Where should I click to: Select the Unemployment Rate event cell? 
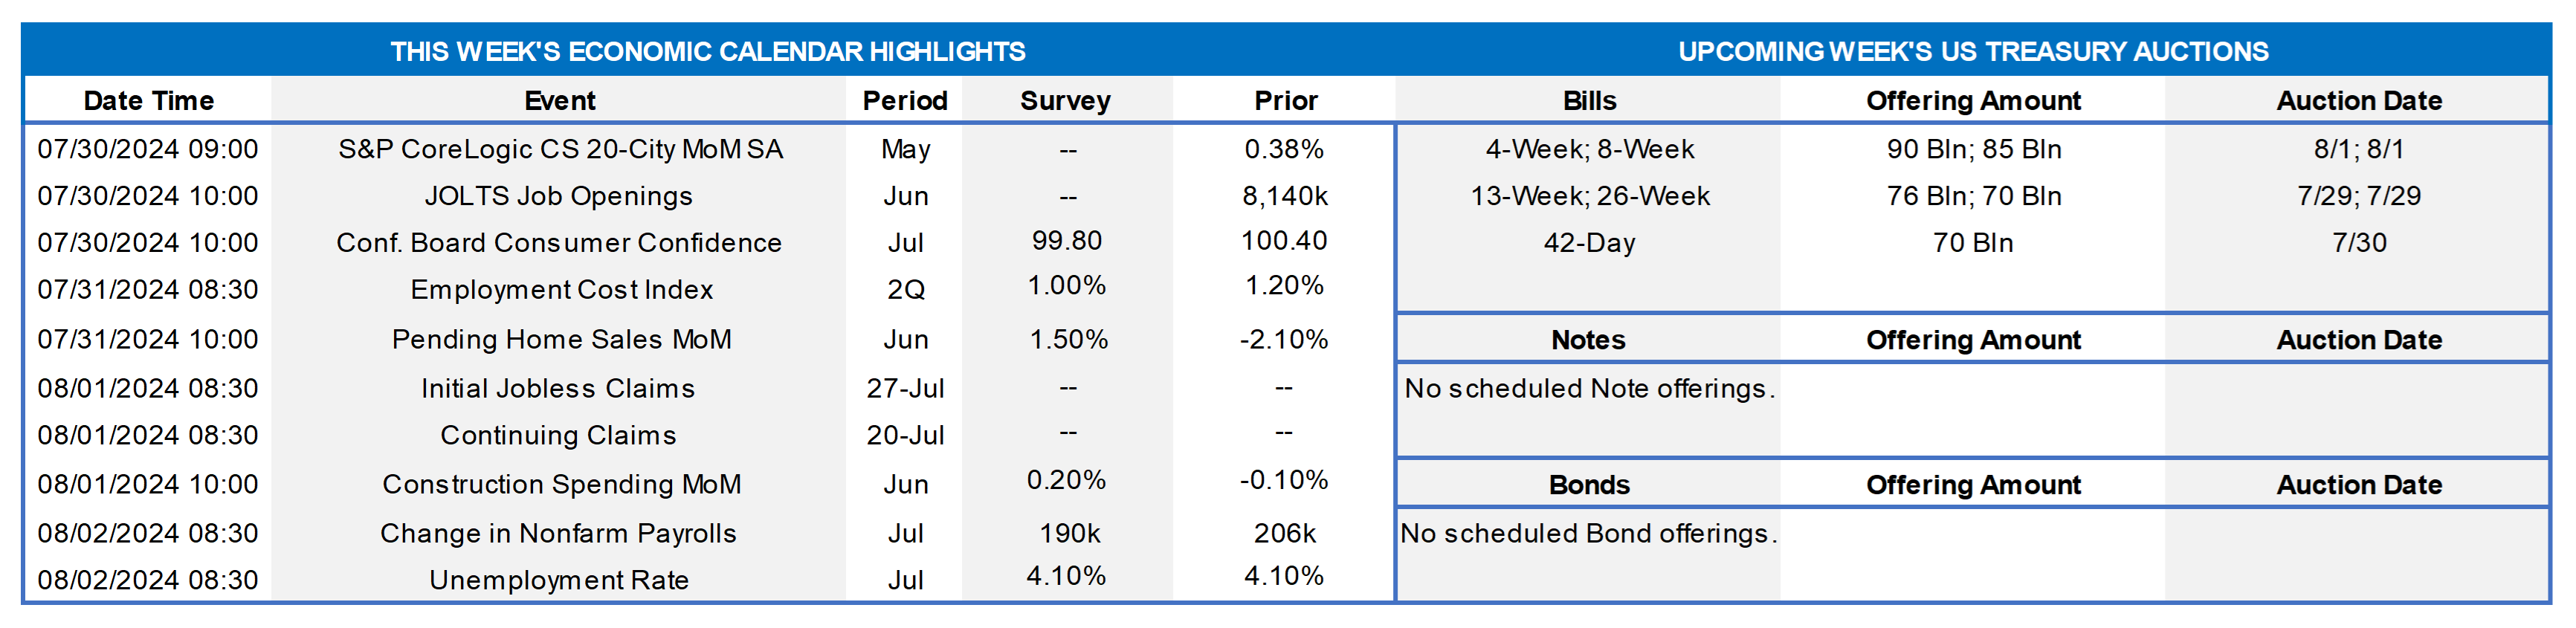click(x=558, y=580)
